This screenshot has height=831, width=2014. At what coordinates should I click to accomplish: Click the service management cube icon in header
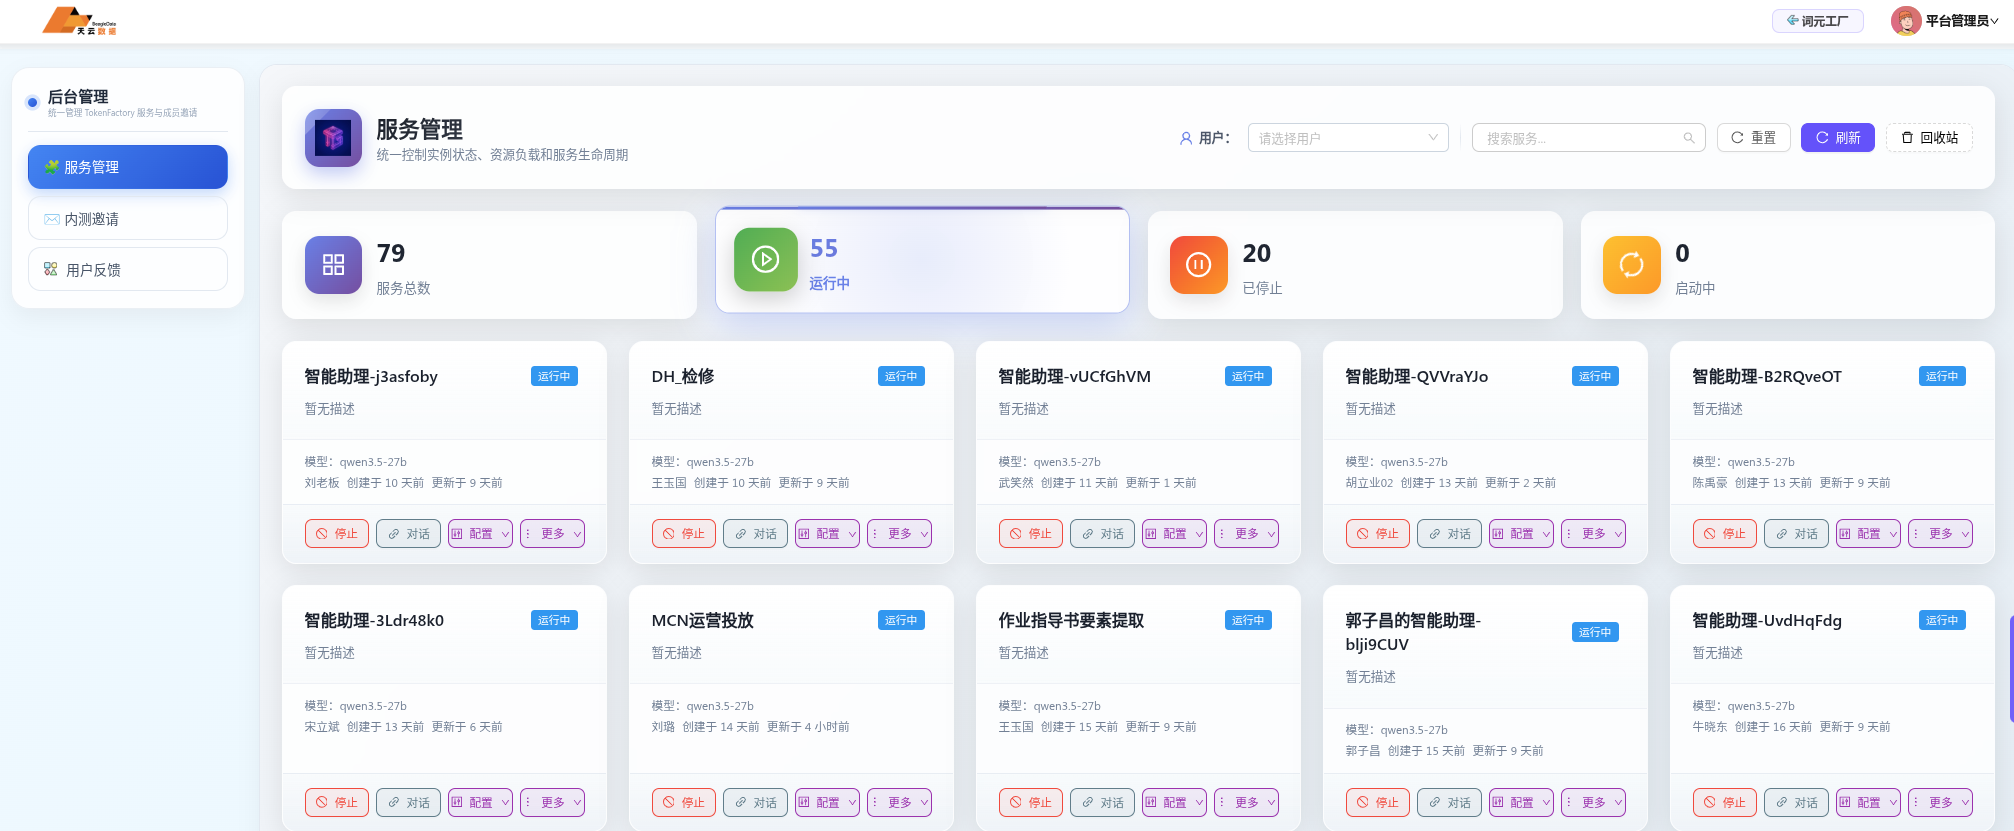pyautogui.click(x=333, y=138)
